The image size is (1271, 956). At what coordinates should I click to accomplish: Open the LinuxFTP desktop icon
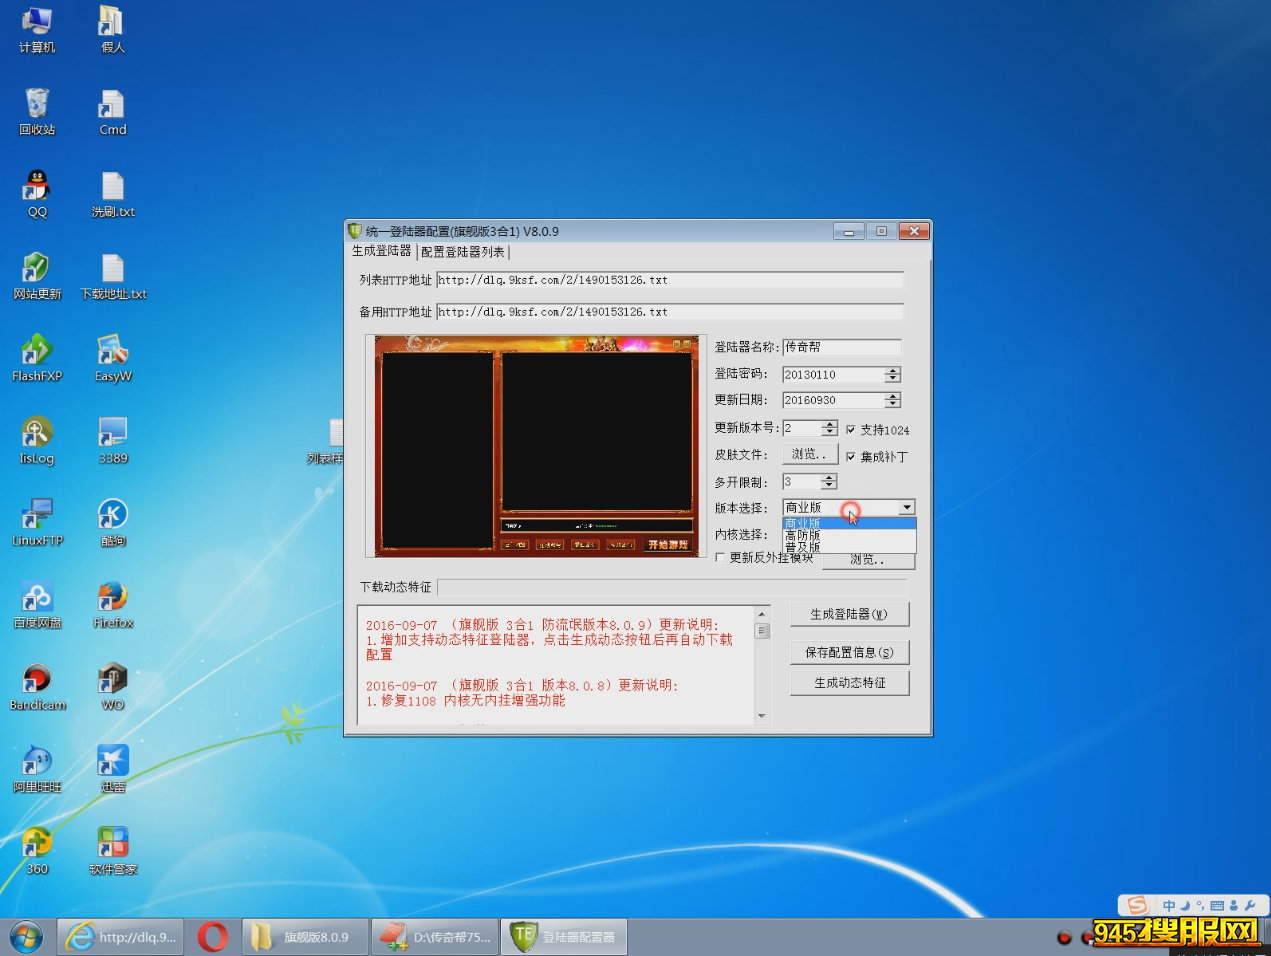pyautogui.click(x=37, y=516)
